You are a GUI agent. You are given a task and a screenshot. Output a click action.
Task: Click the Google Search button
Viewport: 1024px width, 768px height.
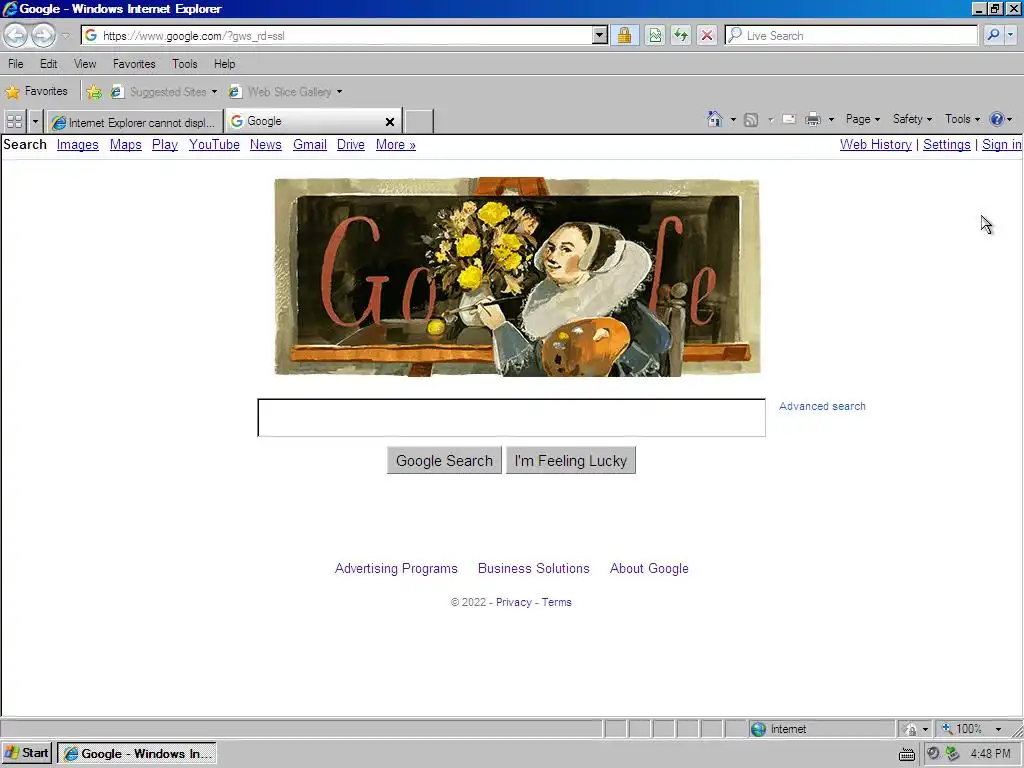pyautogui.click(x=444, y=460)
